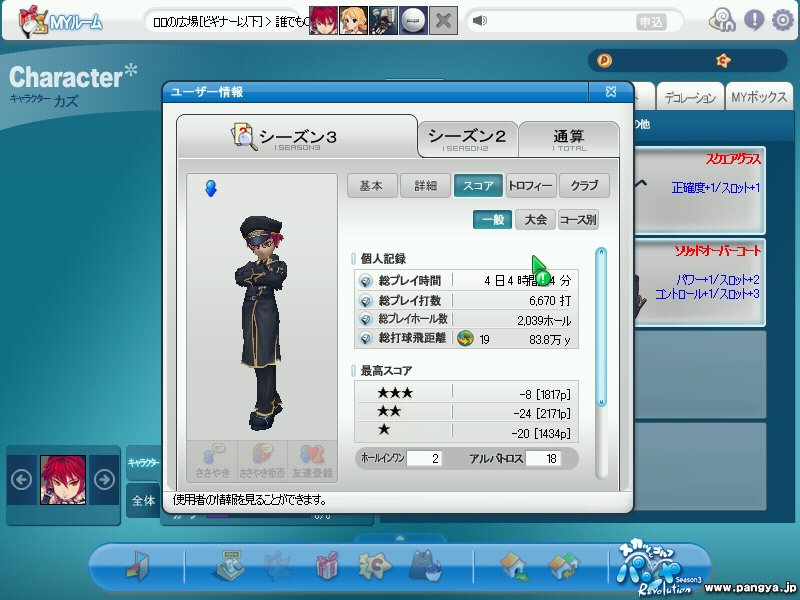Click the 総プレイ打数 6,670 打 value
Image resolution: width=800 pixels, height=600 pixels.
pos(550,301)
